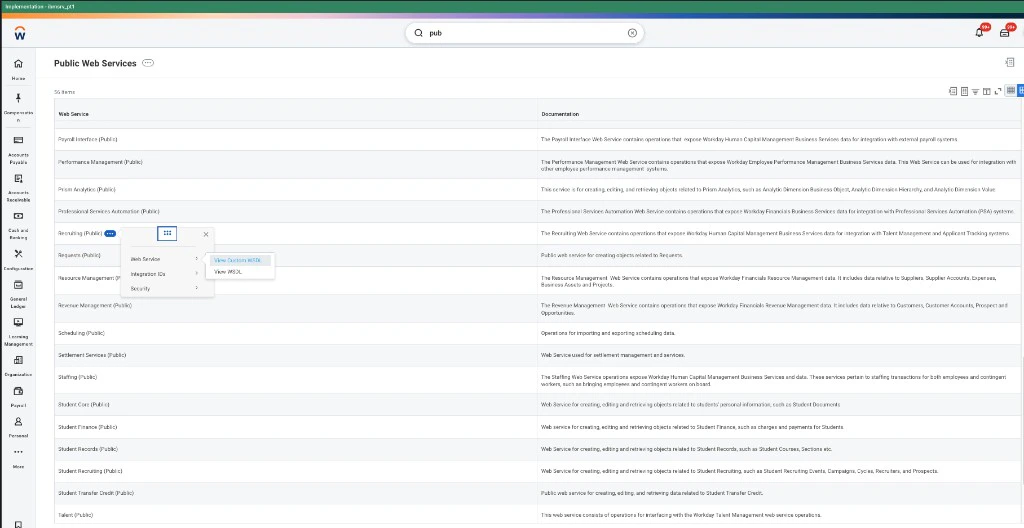Click Scheduling (Public) entry

tap(81, 333)
